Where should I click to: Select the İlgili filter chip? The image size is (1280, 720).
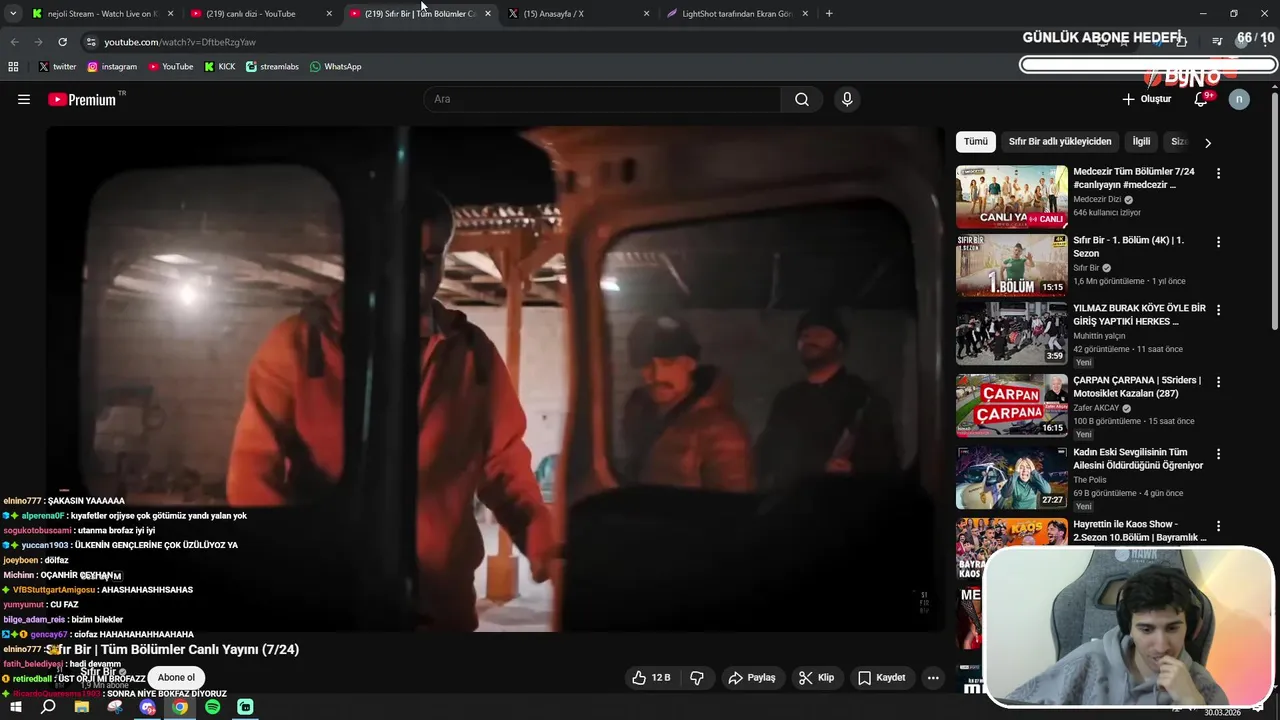click(x=1141, y=142)
